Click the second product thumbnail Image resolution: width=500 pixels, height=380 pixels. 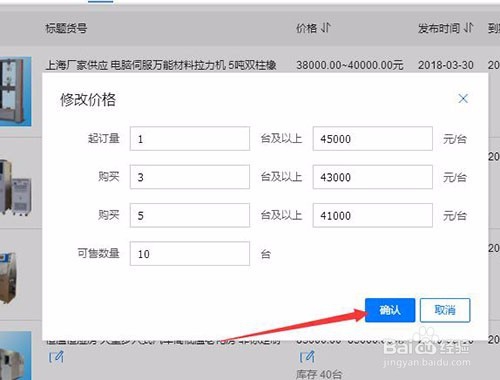point(15,187)
